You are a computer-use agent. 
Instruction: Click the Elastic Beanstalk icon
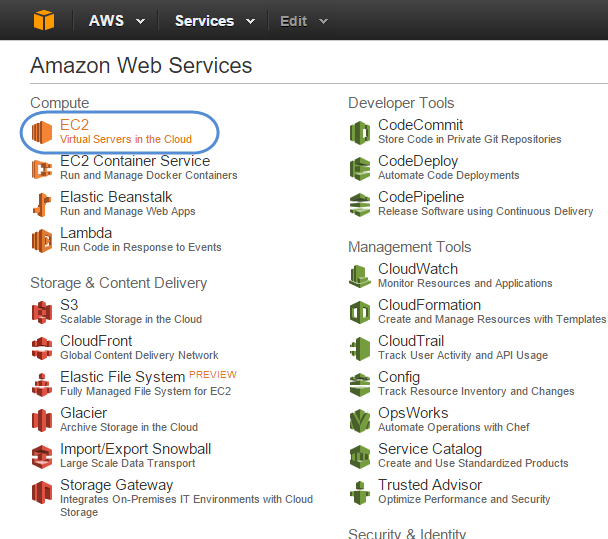(42, 204)
